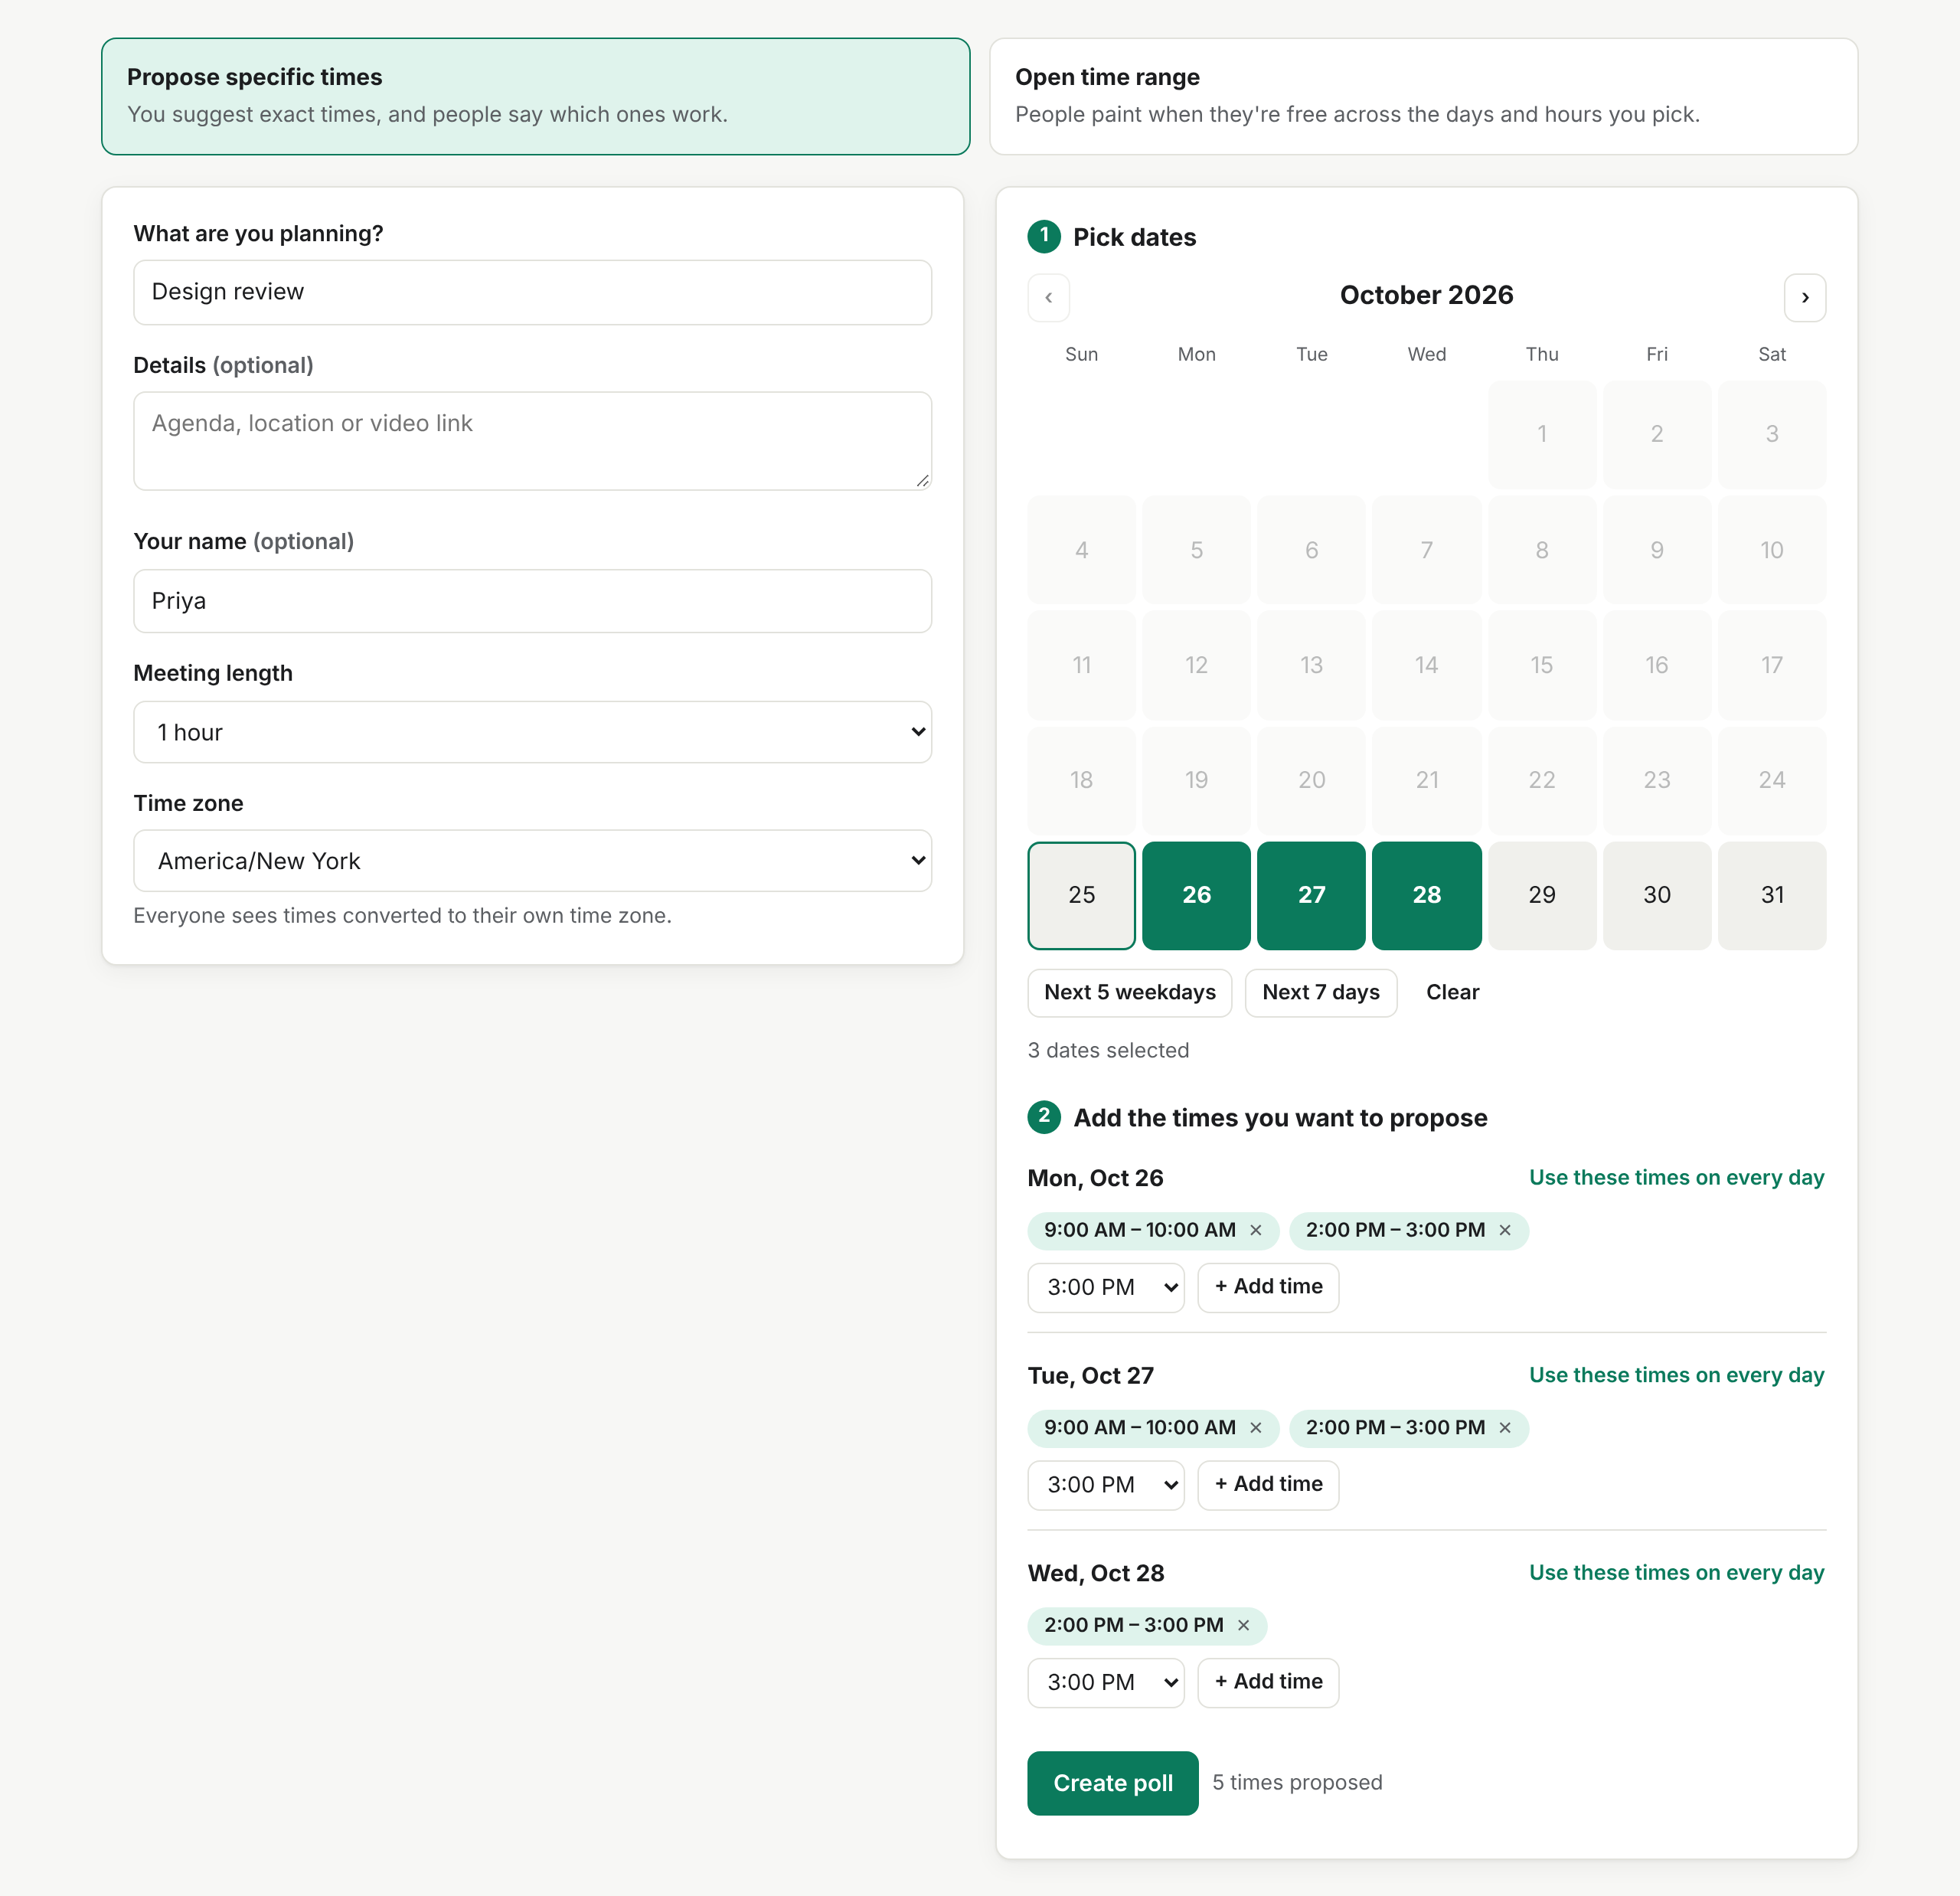
Task: Select October 30 in the calendar
Action: tap(1656, 895)
